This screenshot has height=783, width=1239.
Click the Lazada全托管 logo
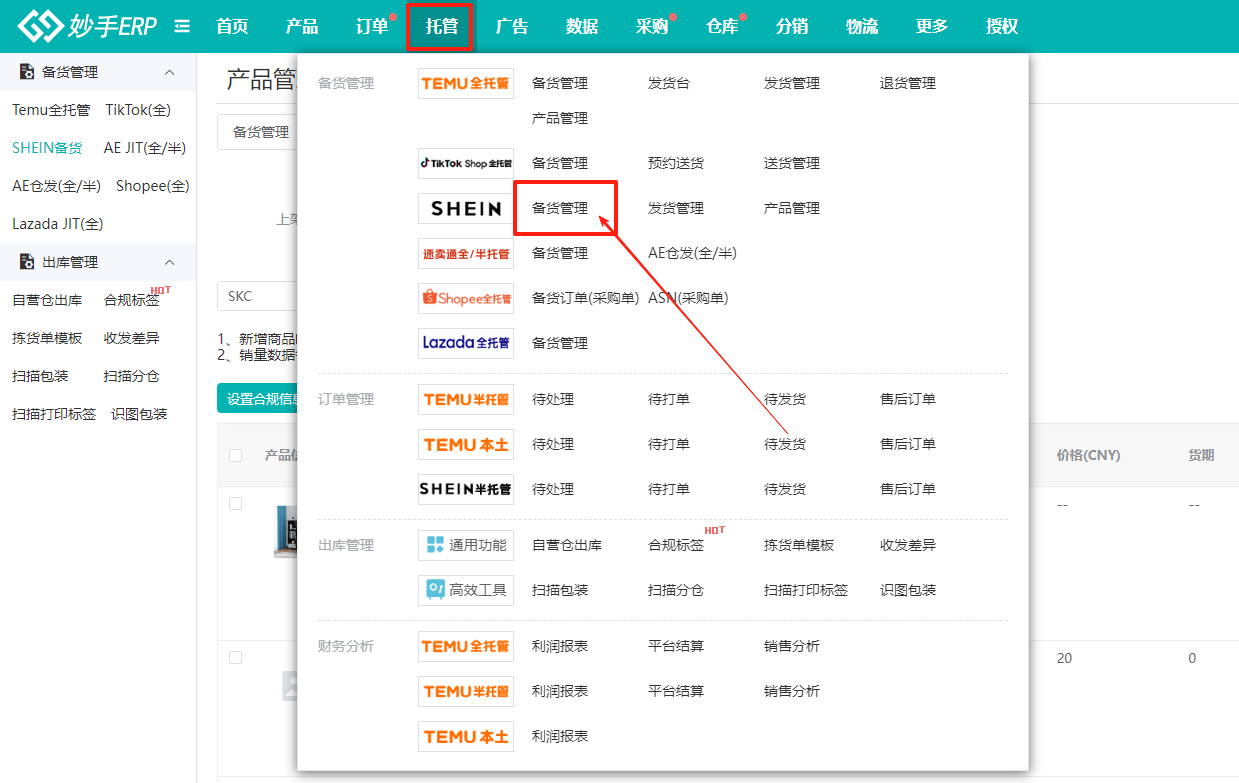[x=466, y=343]
